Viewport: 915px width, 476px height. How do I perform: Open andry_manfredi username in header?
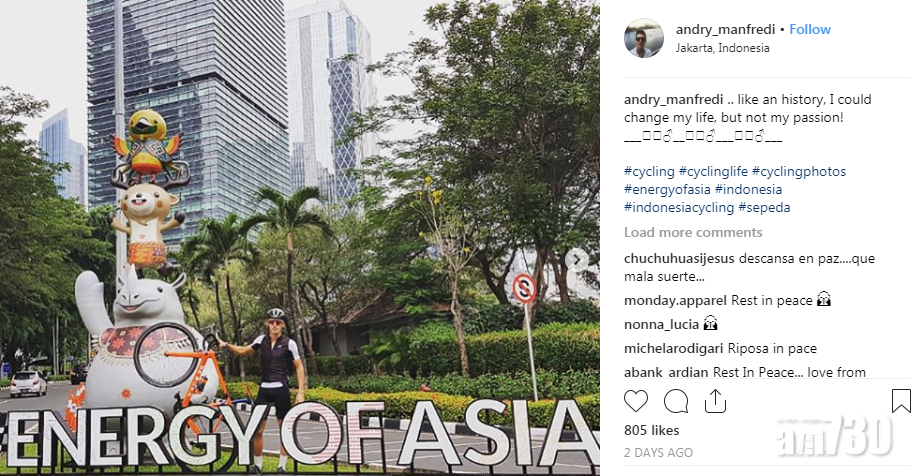(x=725, y=29)
